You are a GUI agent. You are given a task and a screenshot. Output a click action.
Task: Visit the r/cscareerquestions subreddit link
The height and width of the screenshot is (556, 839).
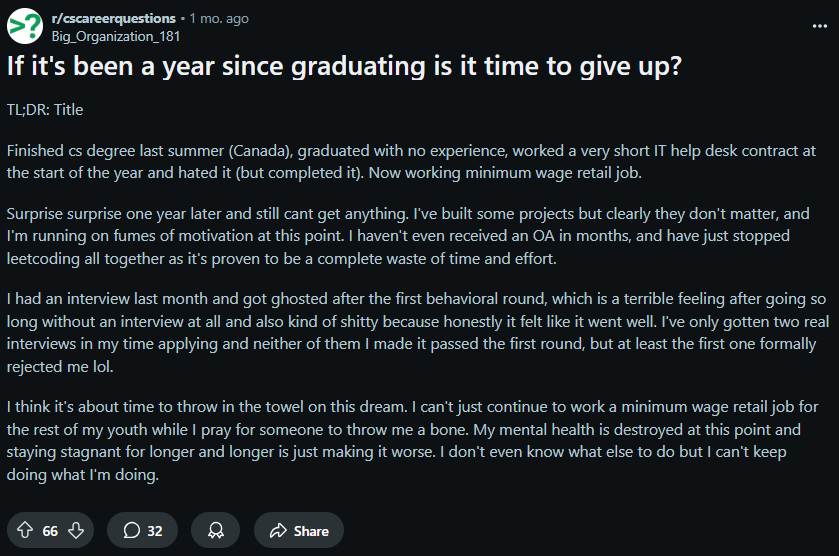(x=113, y=18)
